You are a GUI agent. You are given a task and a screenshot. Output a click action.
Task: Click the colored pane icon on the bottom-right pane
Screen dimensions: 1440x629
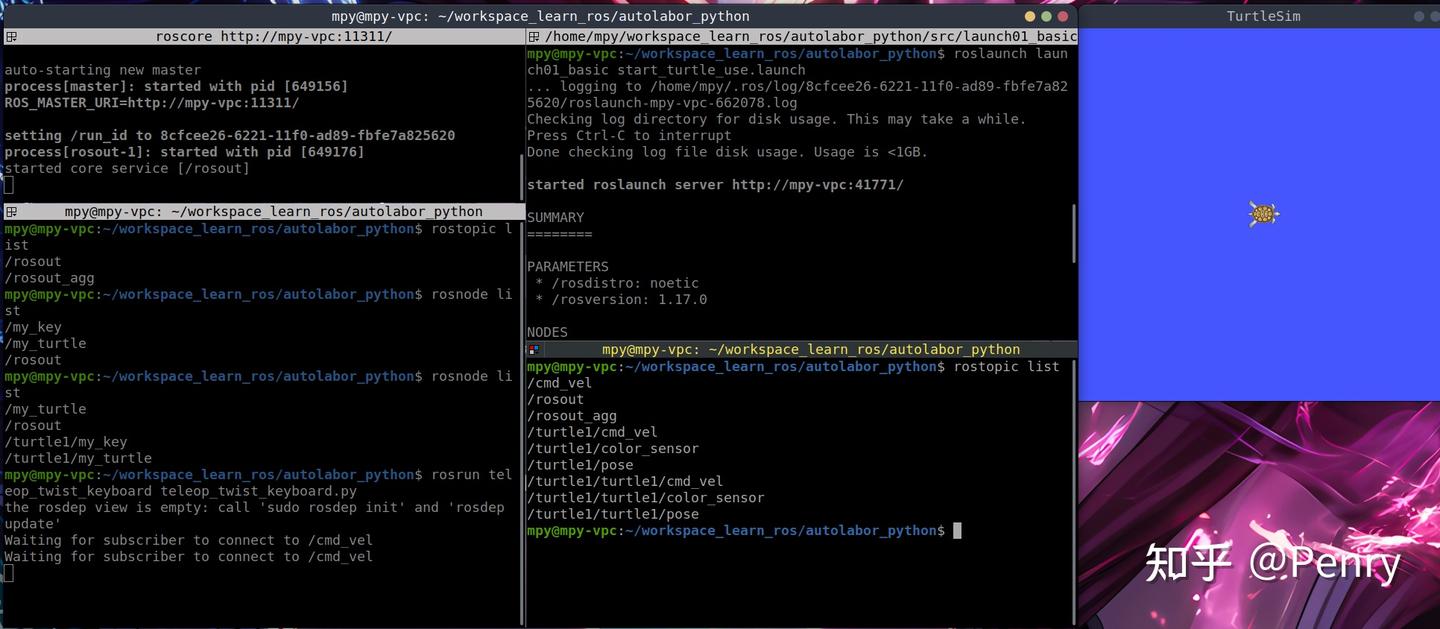tap(534, 349)
